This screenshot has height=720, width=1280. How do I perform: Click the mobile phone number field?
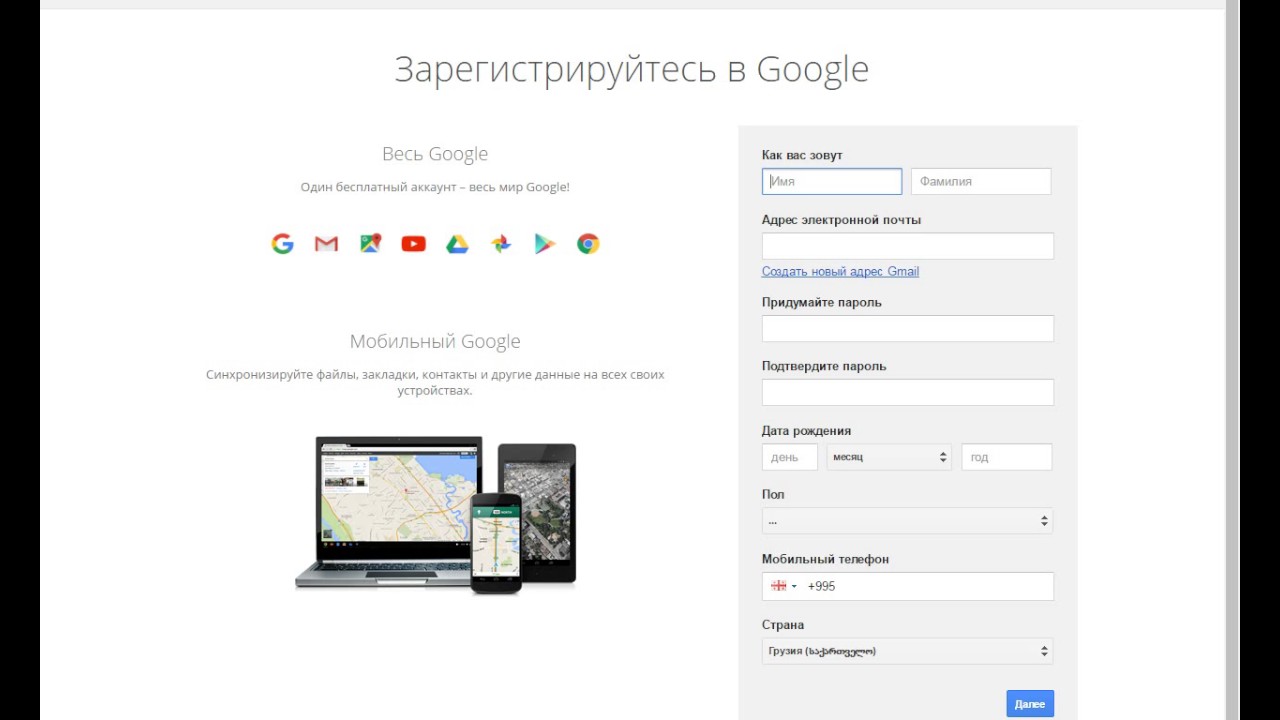click(908, 586)
